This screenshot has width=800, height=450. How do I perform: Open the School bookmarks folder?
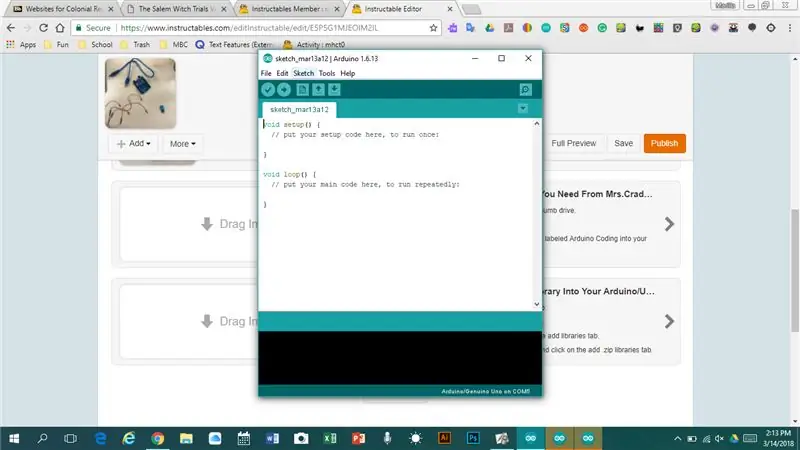click(95, 45)
